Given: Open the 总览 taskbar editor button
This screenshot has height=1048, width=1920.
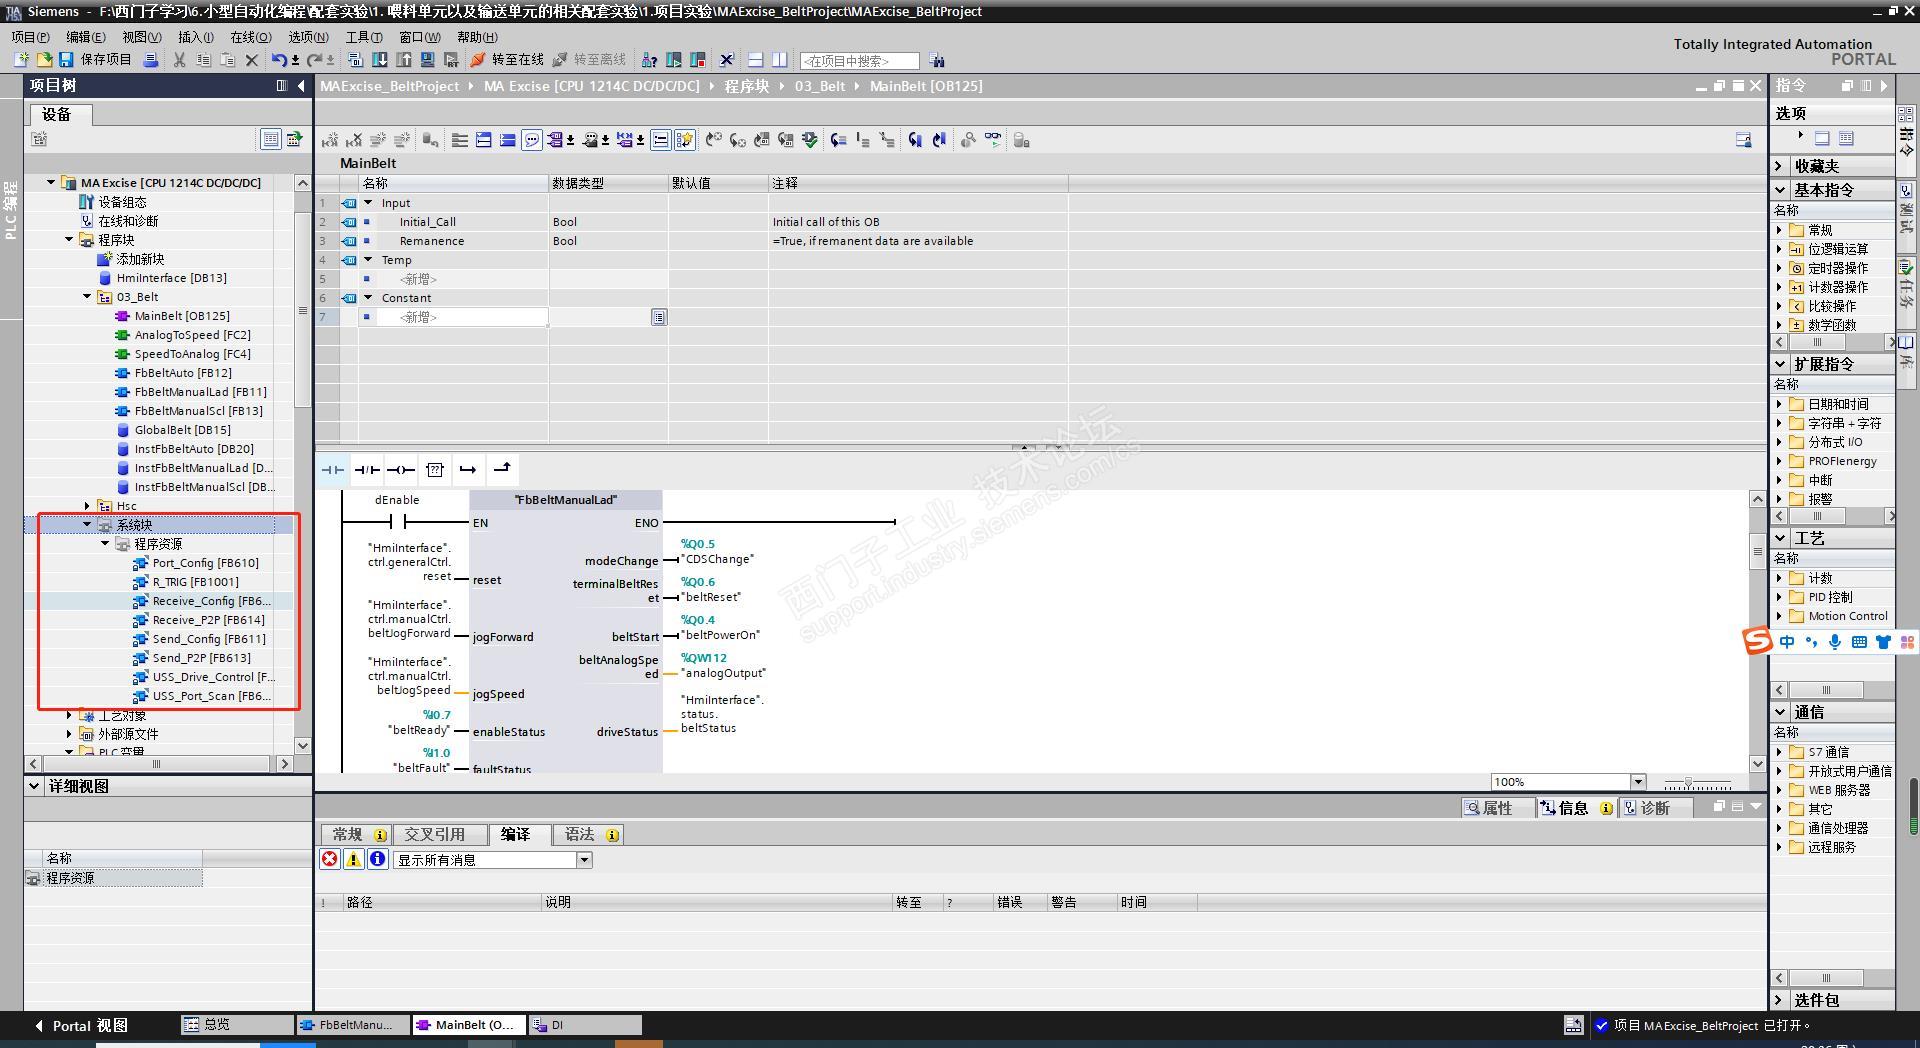Looking at the screenshot, I should pos(237,1025).
